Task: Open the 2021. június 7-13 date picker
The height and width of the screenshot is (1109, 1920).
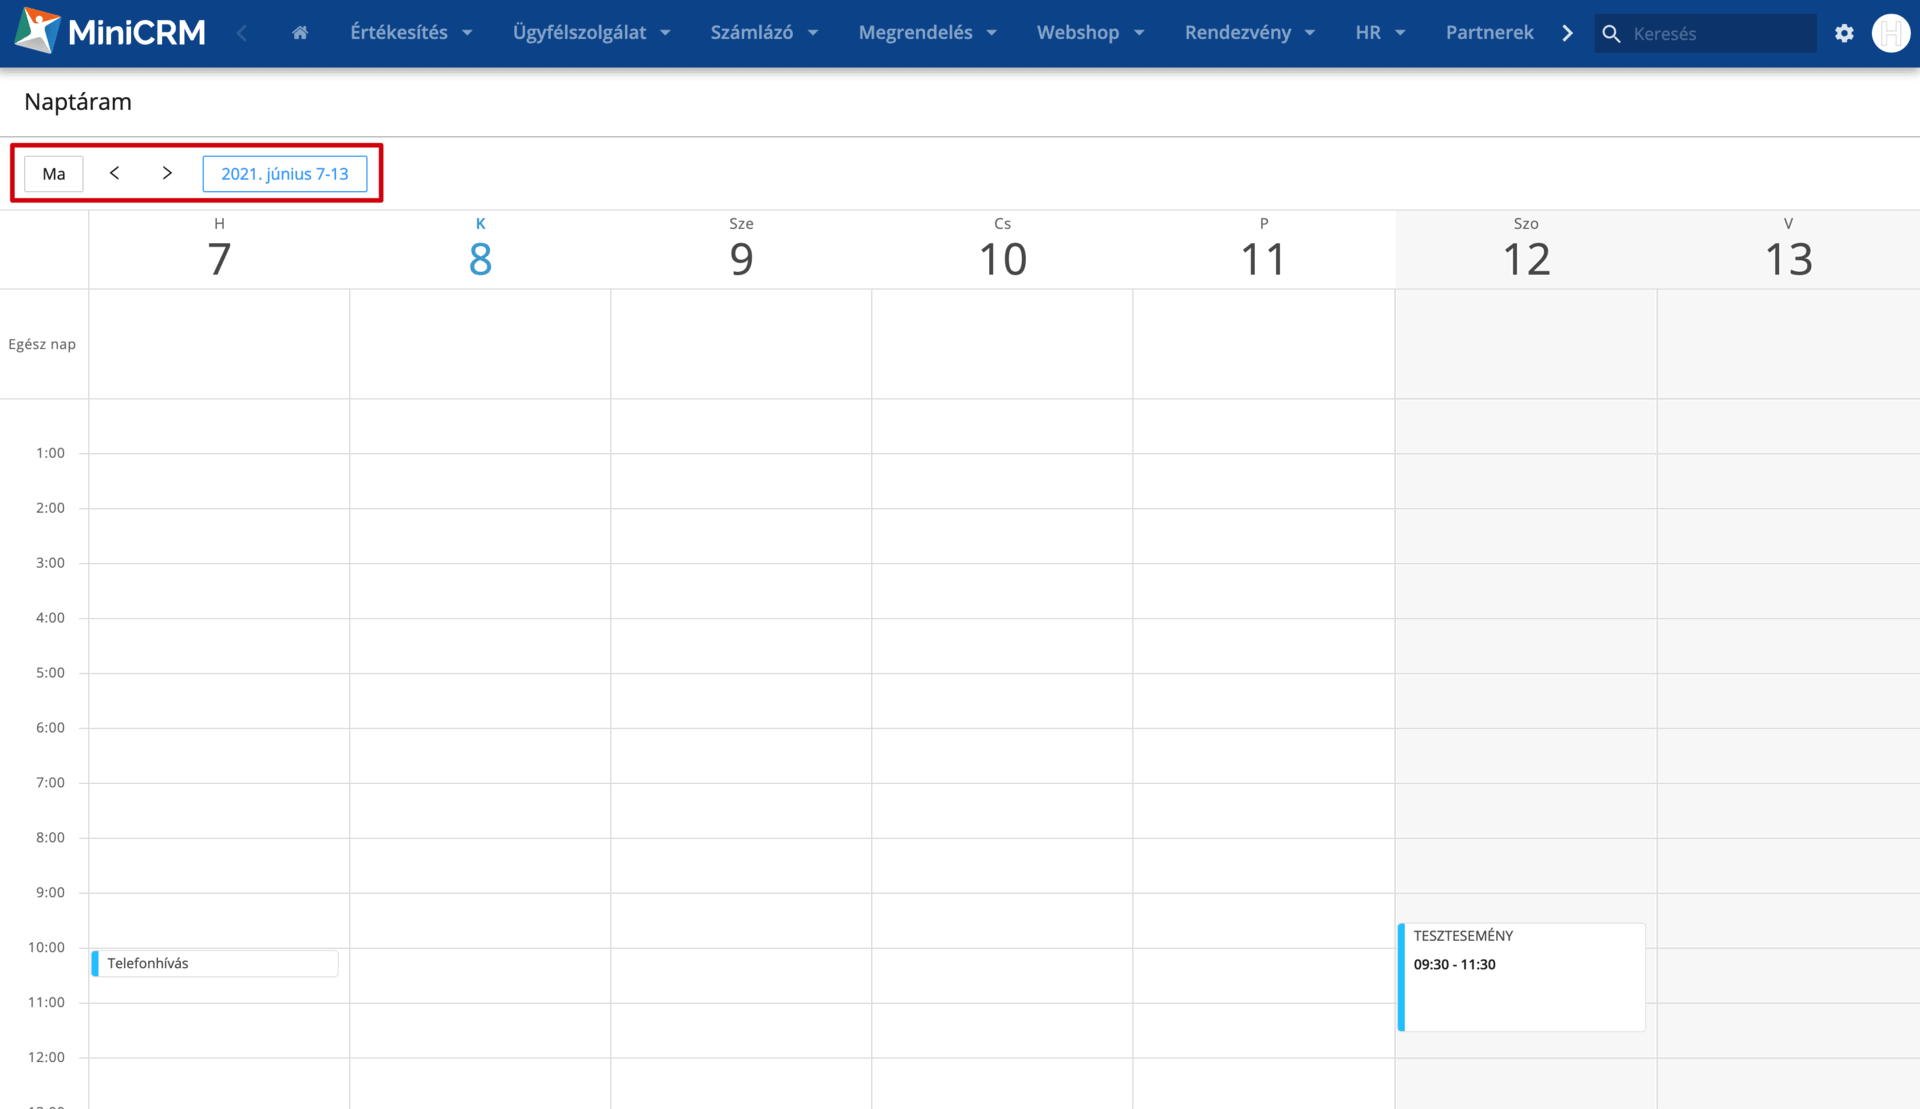Action: [x=285, y=173]
